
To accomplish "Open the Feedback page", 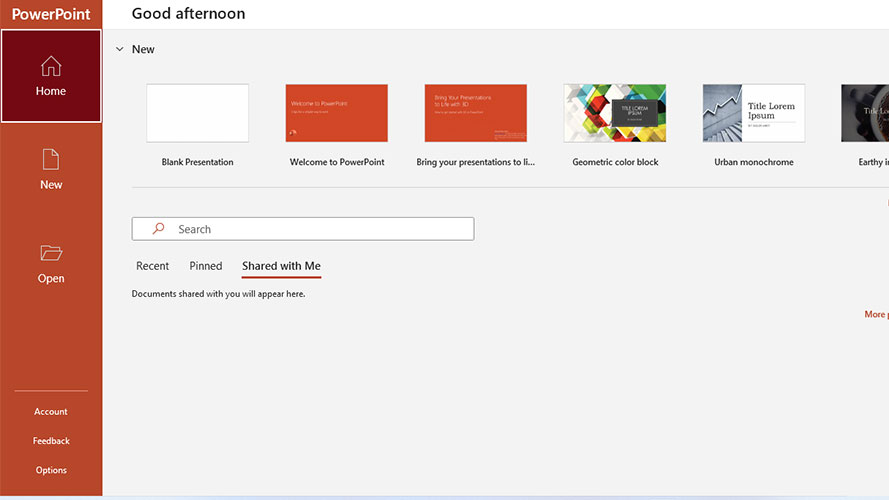I will [51, 440].
